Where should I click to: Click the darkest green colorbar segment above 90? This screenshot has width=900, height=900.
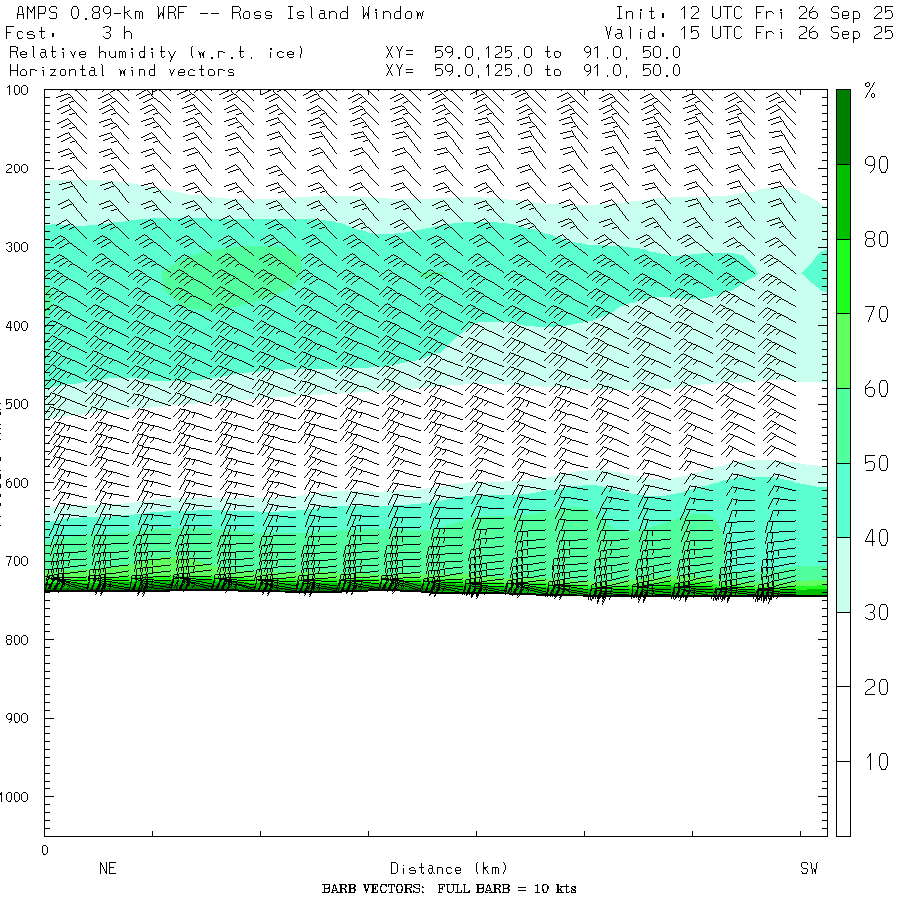(x=843, y=127)
